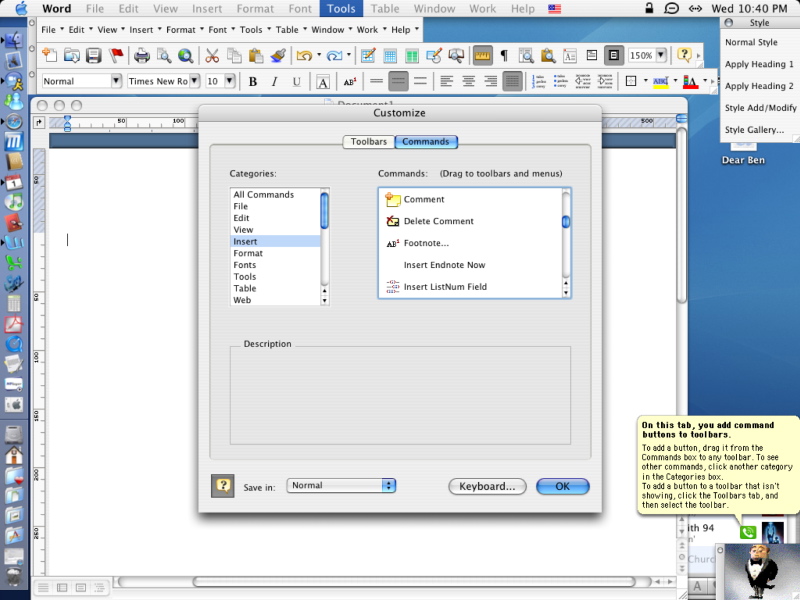800x600 pixels.
Task: Open the Table menu in the menu bar
Action: (384, 9)
